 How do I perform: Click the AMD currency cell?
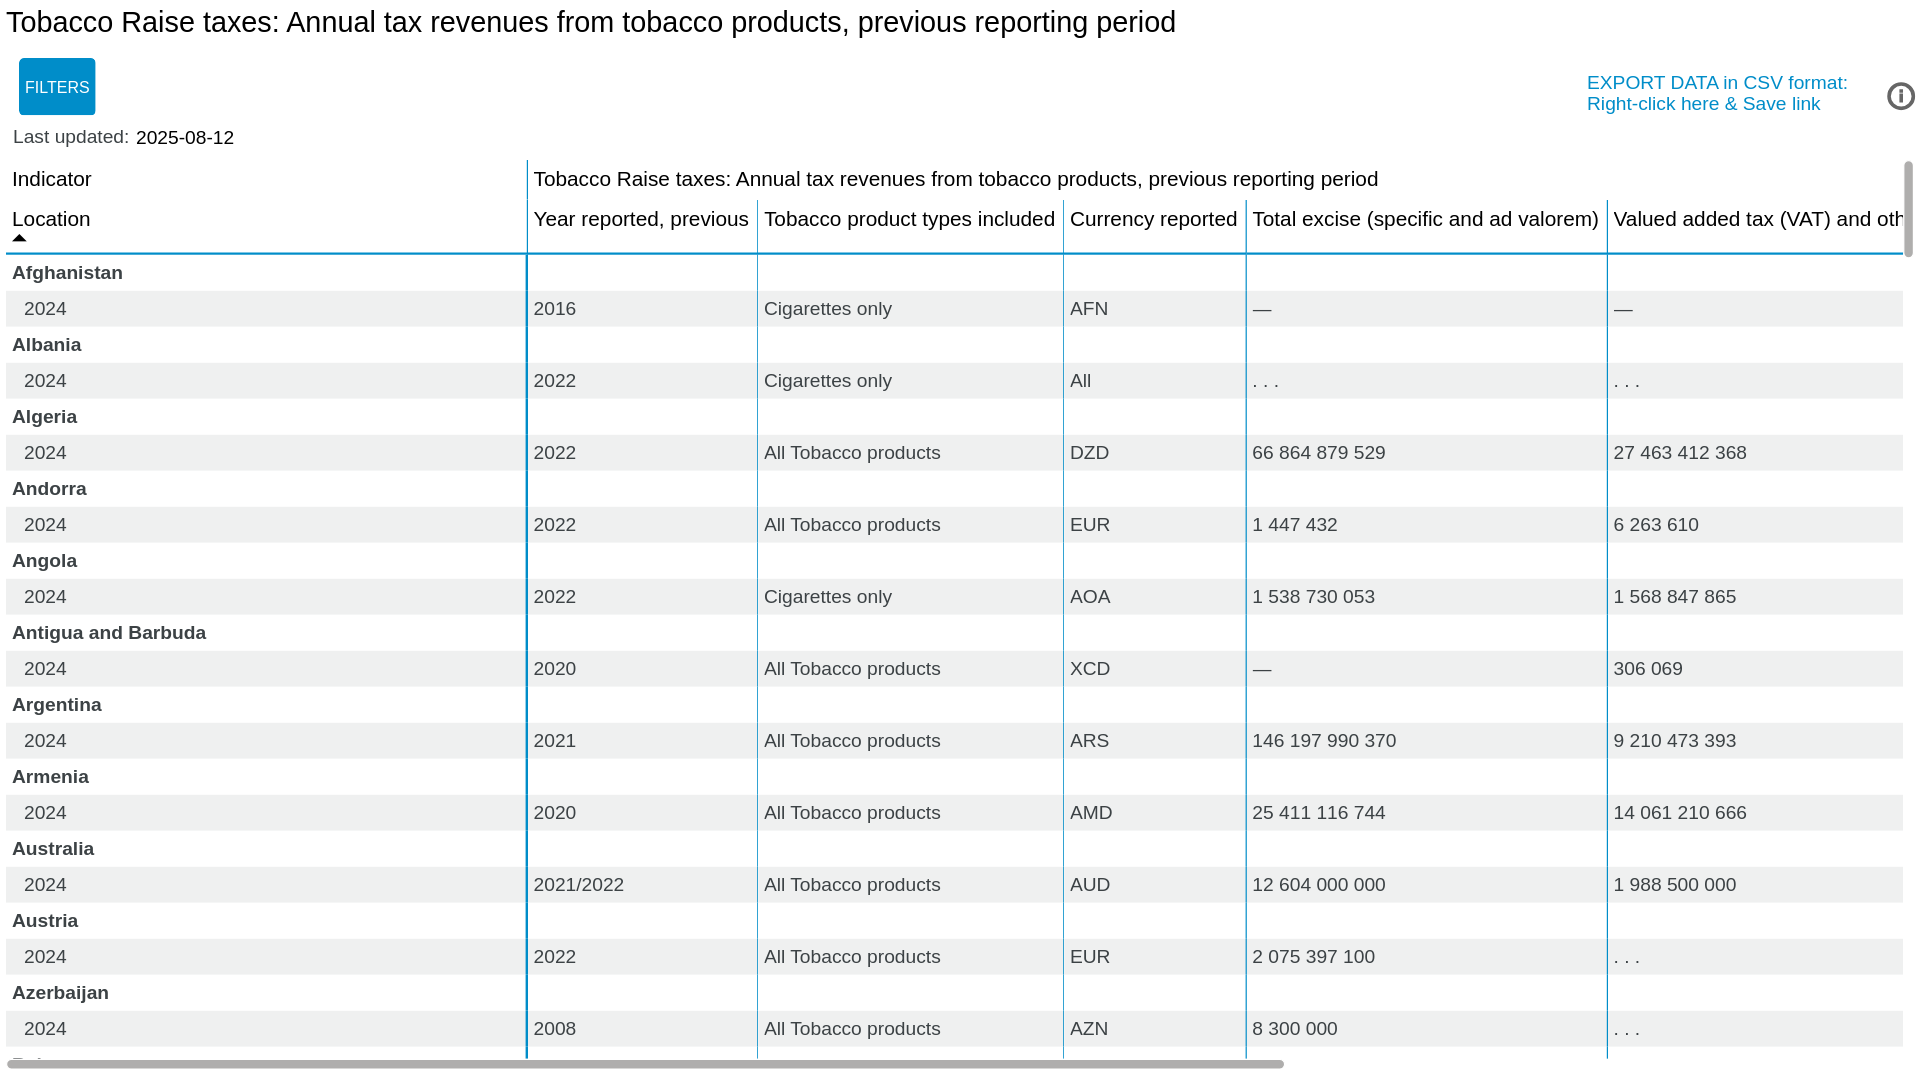(x=1091, y=813)
